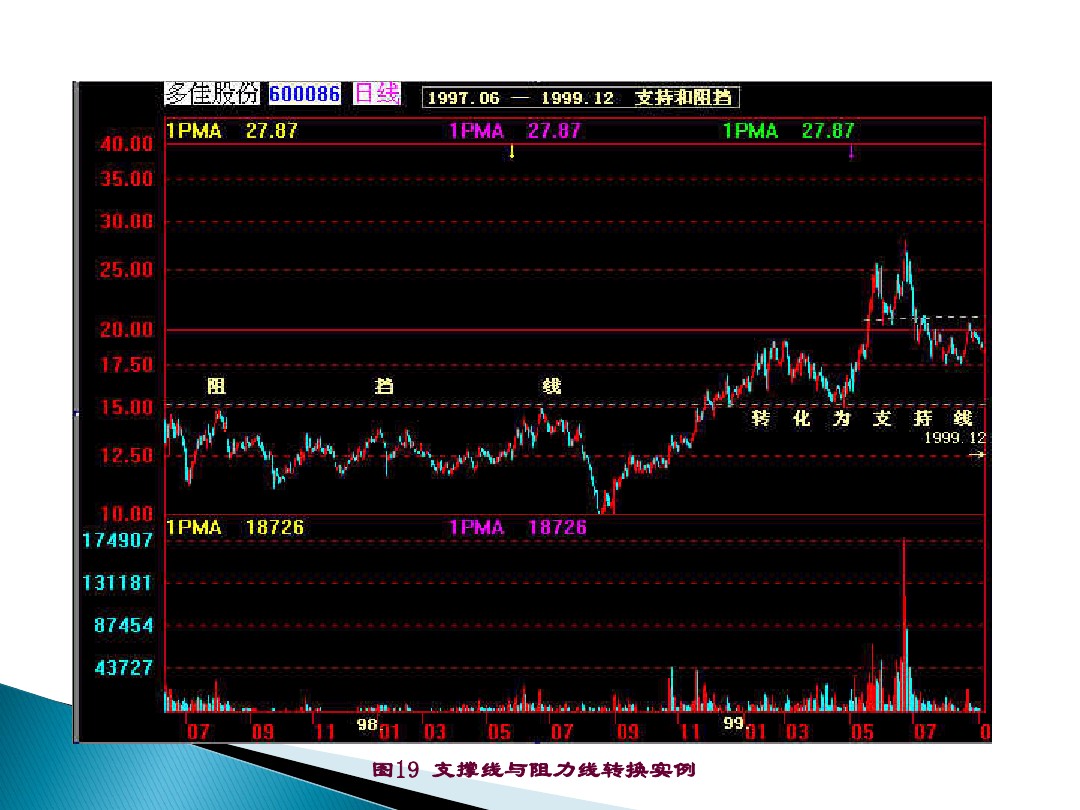Image resolution: width=1080 pixels, height=810 pixels.
Task: Click the 40.00 price axis label
Action: [127, 144]
